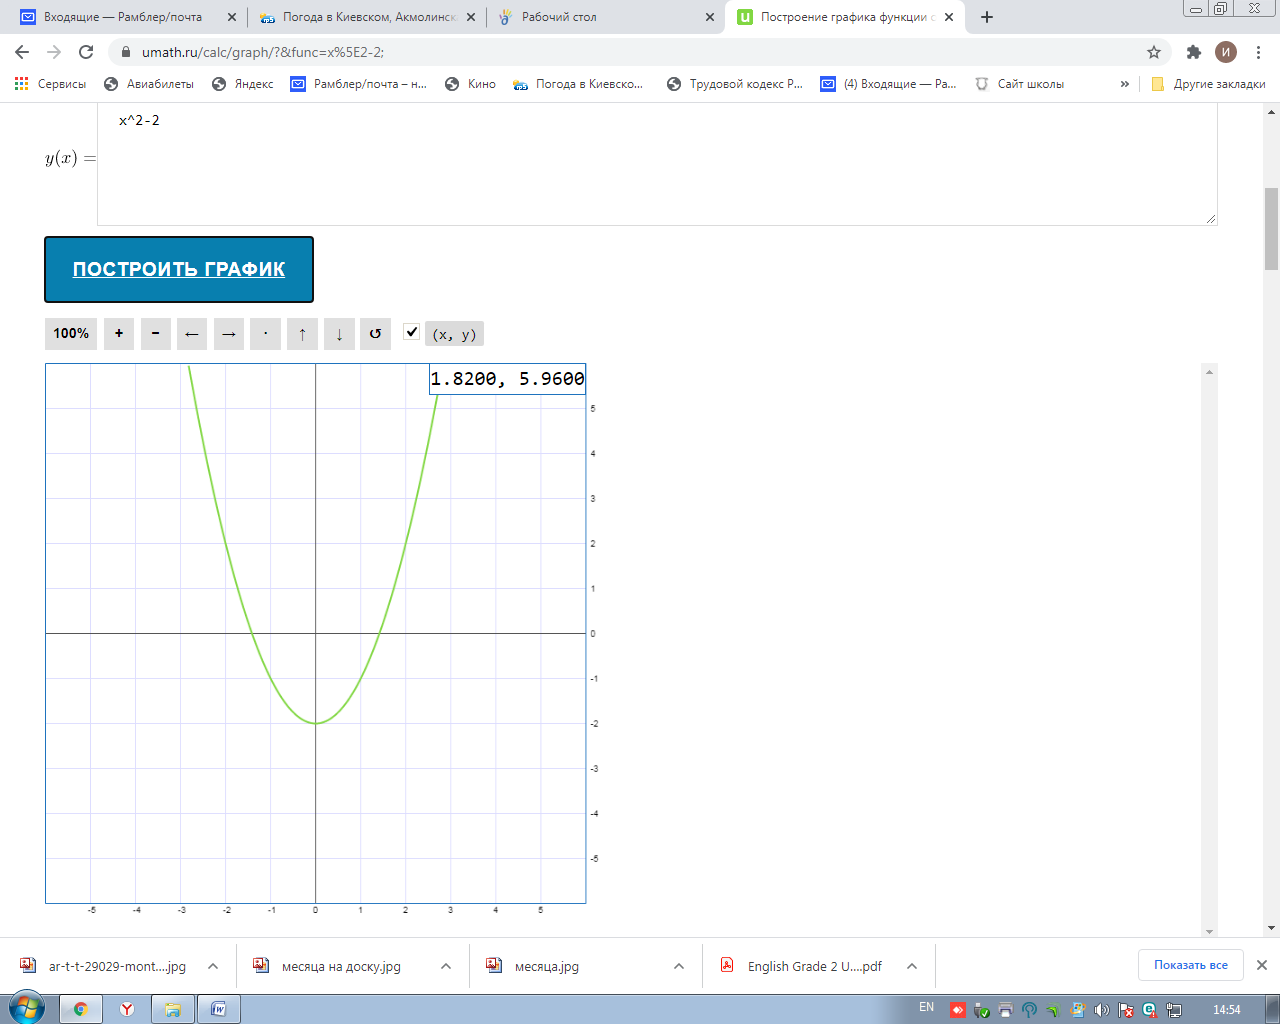Click the EN language indicator in tray

[x=927, y=1008]
